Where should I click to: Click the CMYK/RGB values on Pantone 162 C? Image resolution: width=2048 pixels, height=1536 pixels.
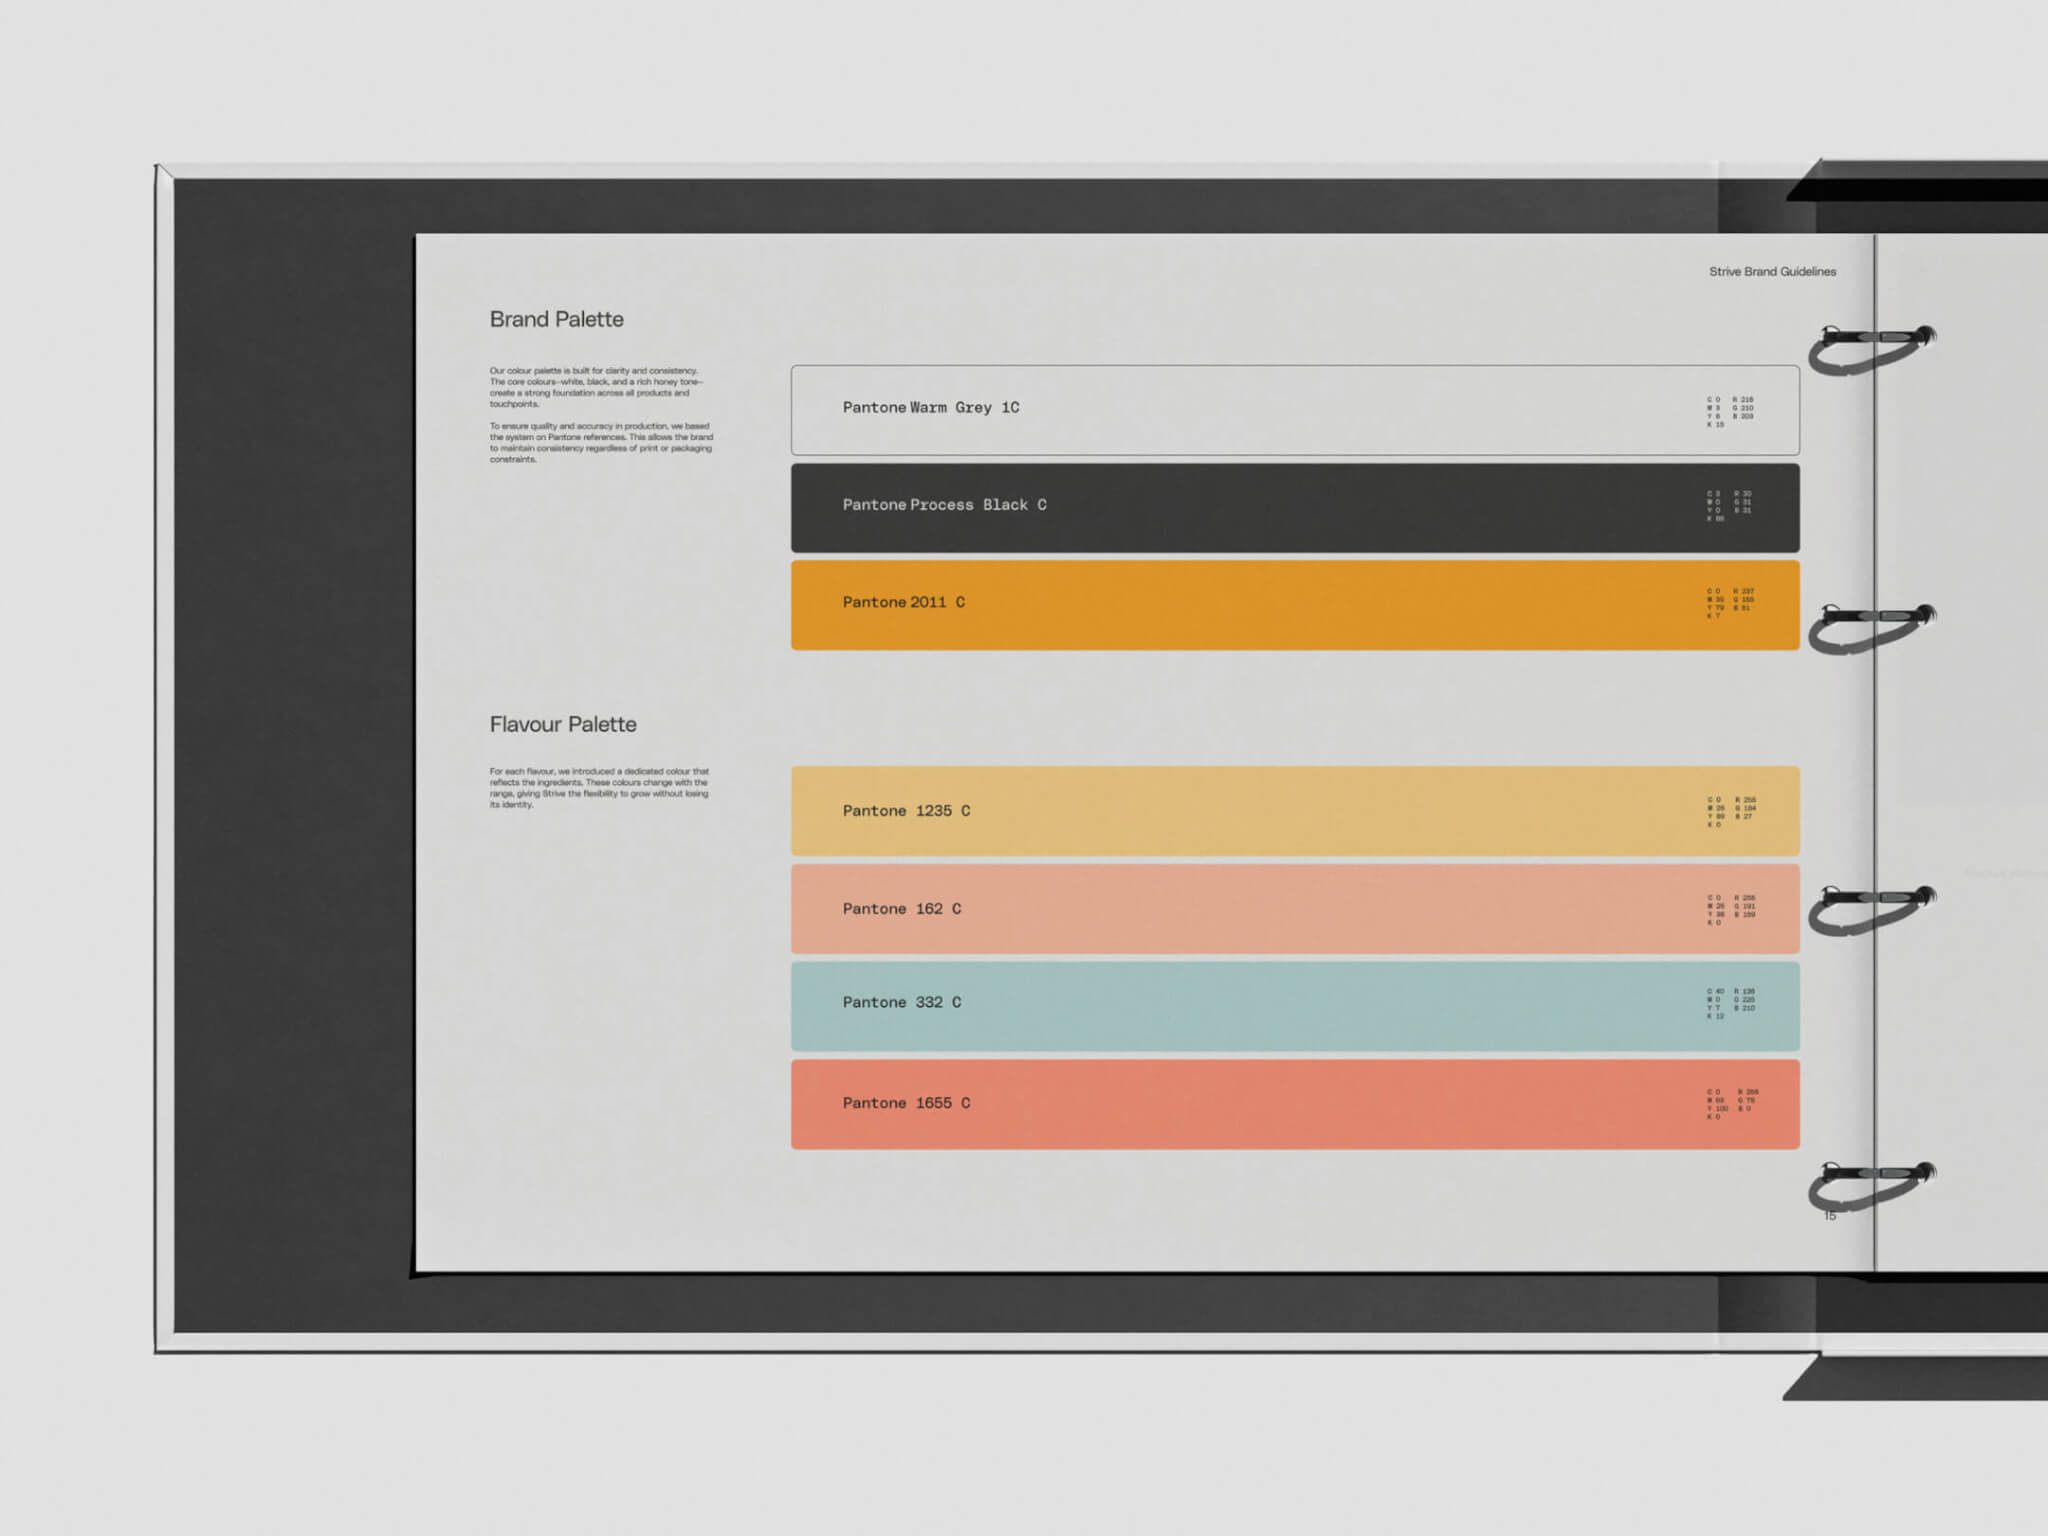1731,910
